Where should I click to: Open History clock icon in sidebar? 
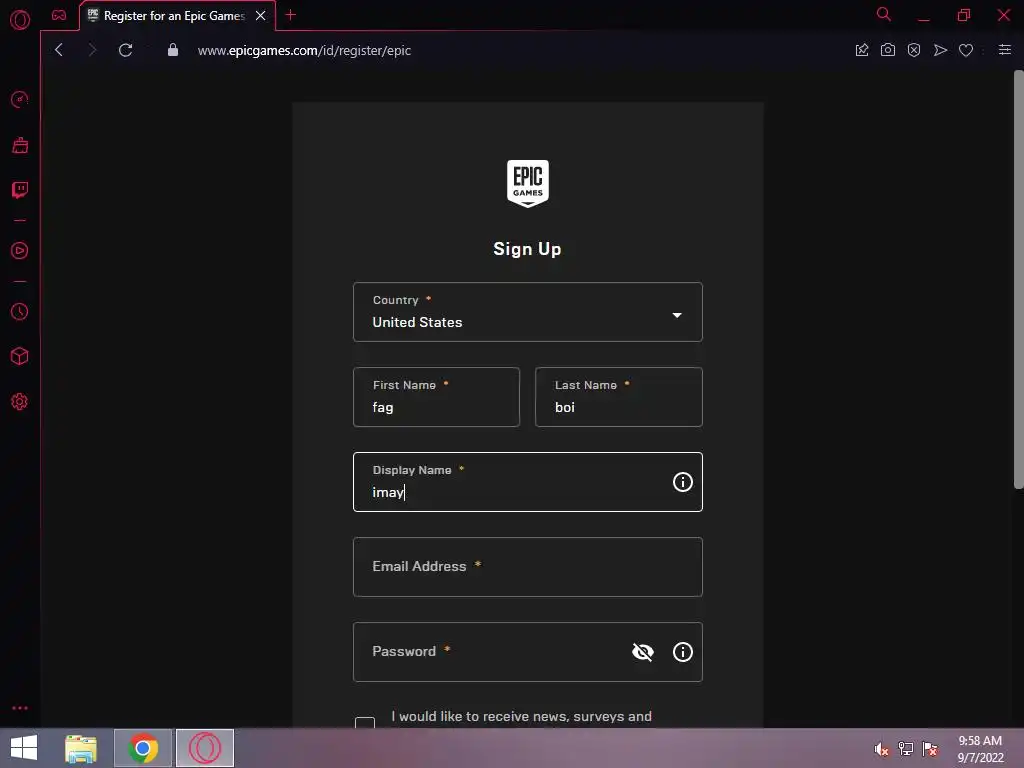(x=20, y=312)
